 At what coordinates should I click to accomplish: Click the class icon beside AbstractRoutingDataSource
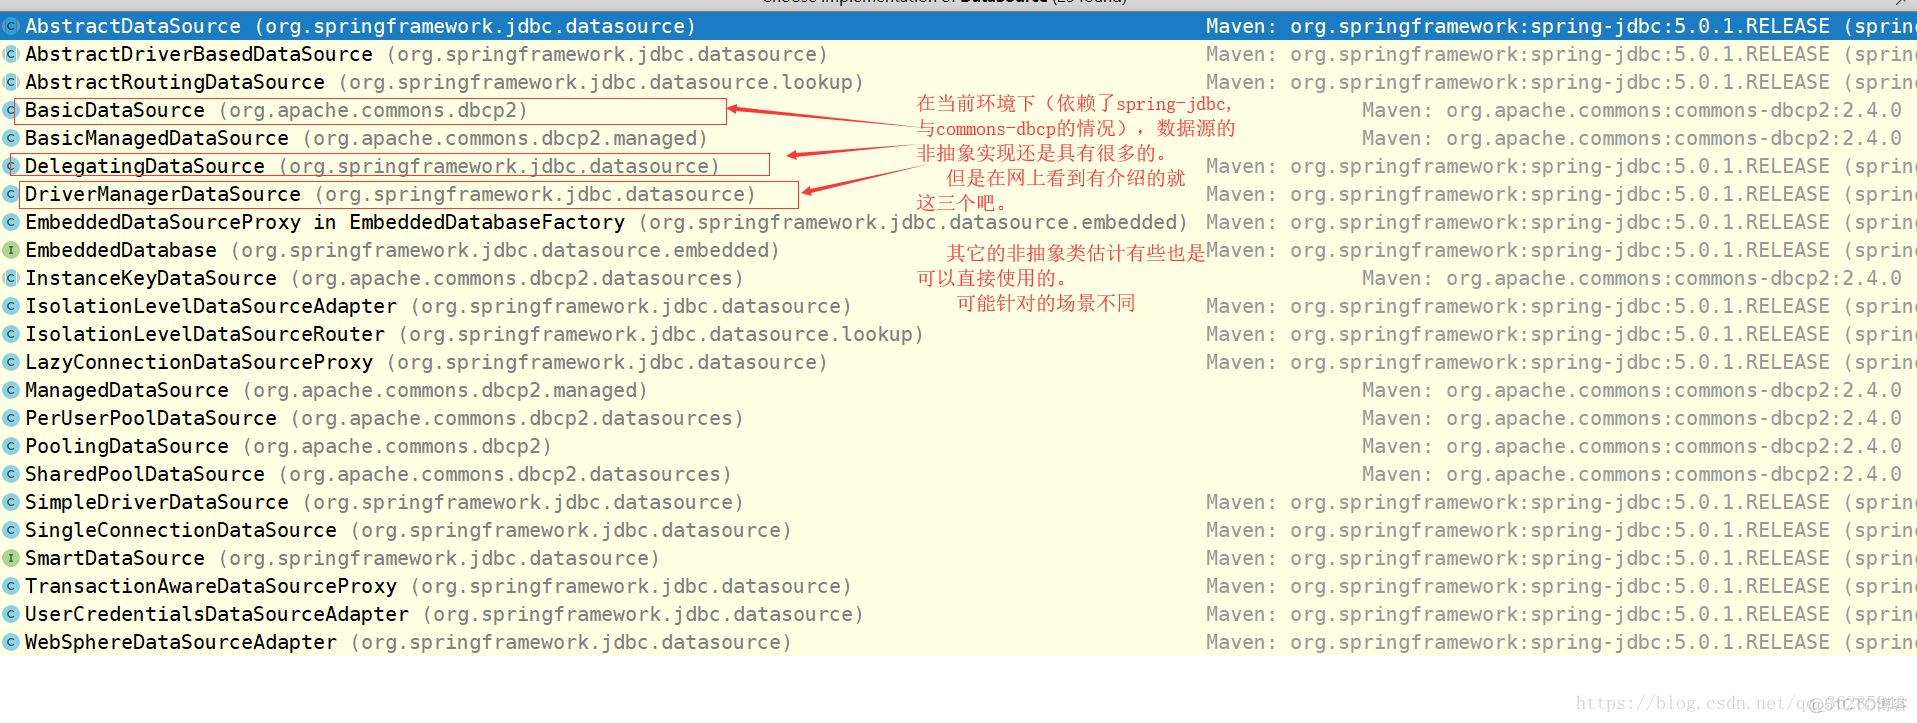click(10, 82)
